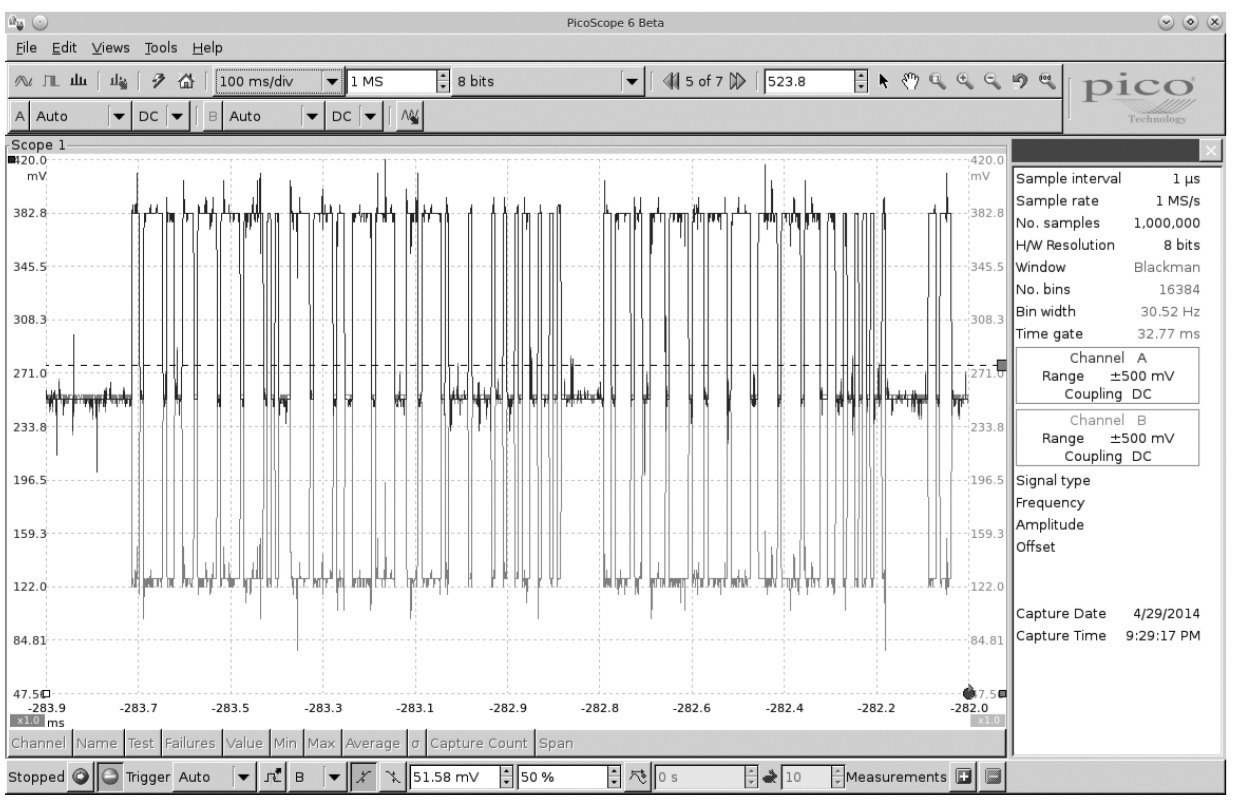Open advanced trigger type icon
Viewport: 1234px width, 802px height.
[272, 777]
